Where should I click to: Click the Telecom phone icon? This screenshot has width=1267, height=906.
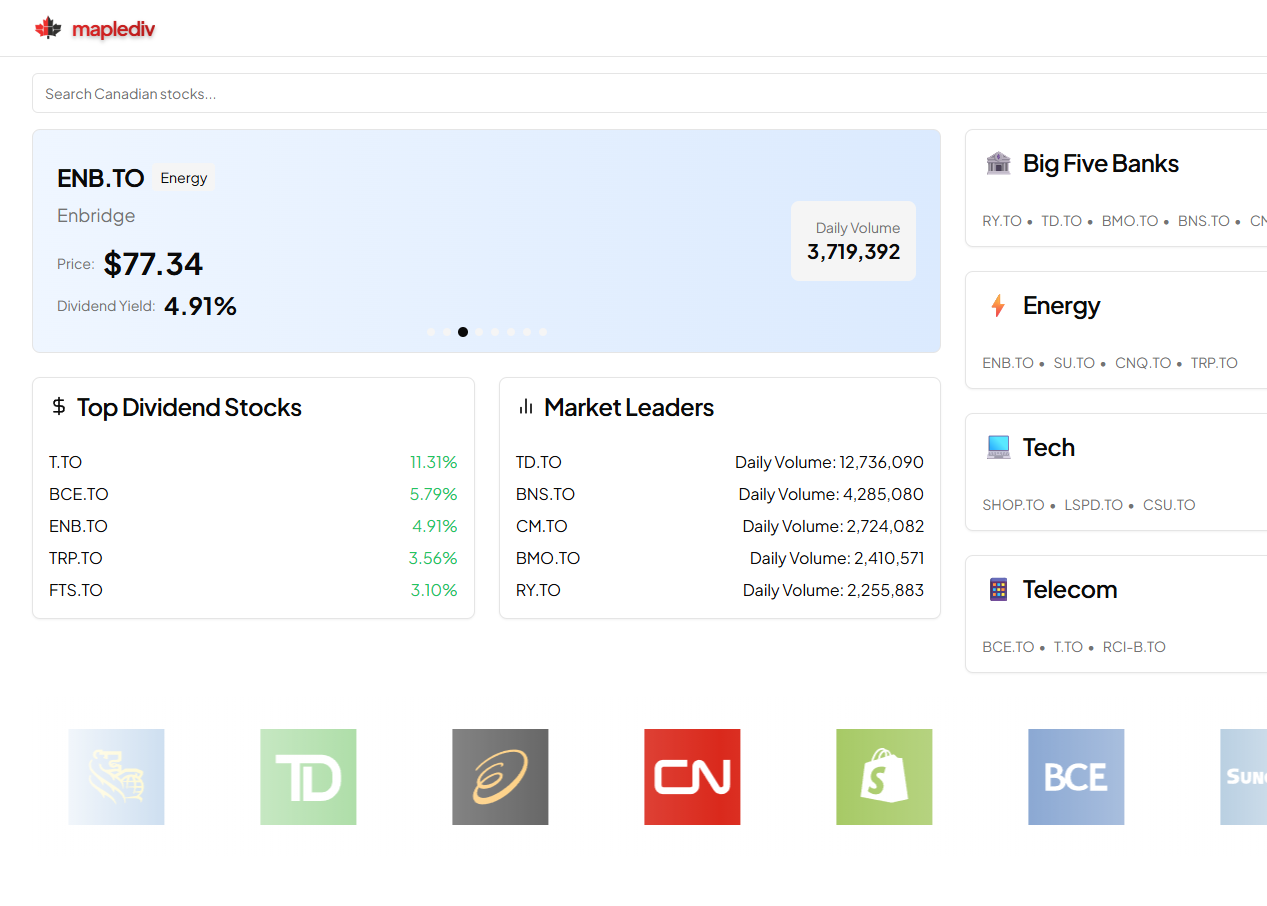[998, 589]
